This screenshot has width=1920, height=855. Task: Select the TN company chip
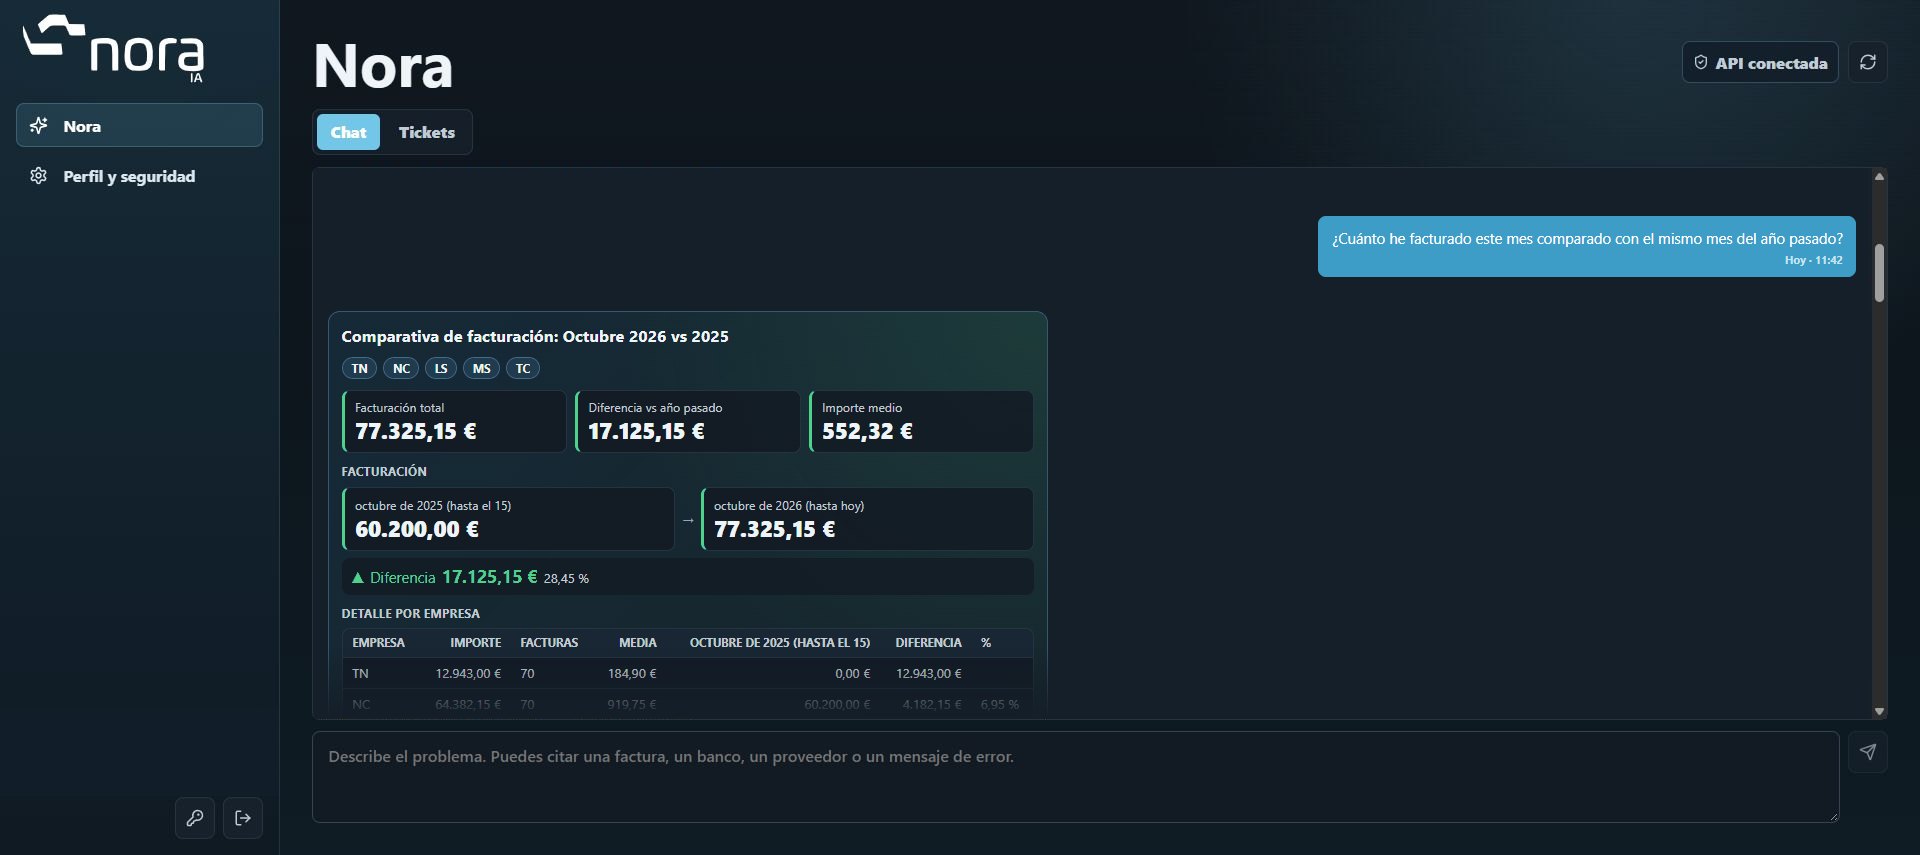coord(359,368)
